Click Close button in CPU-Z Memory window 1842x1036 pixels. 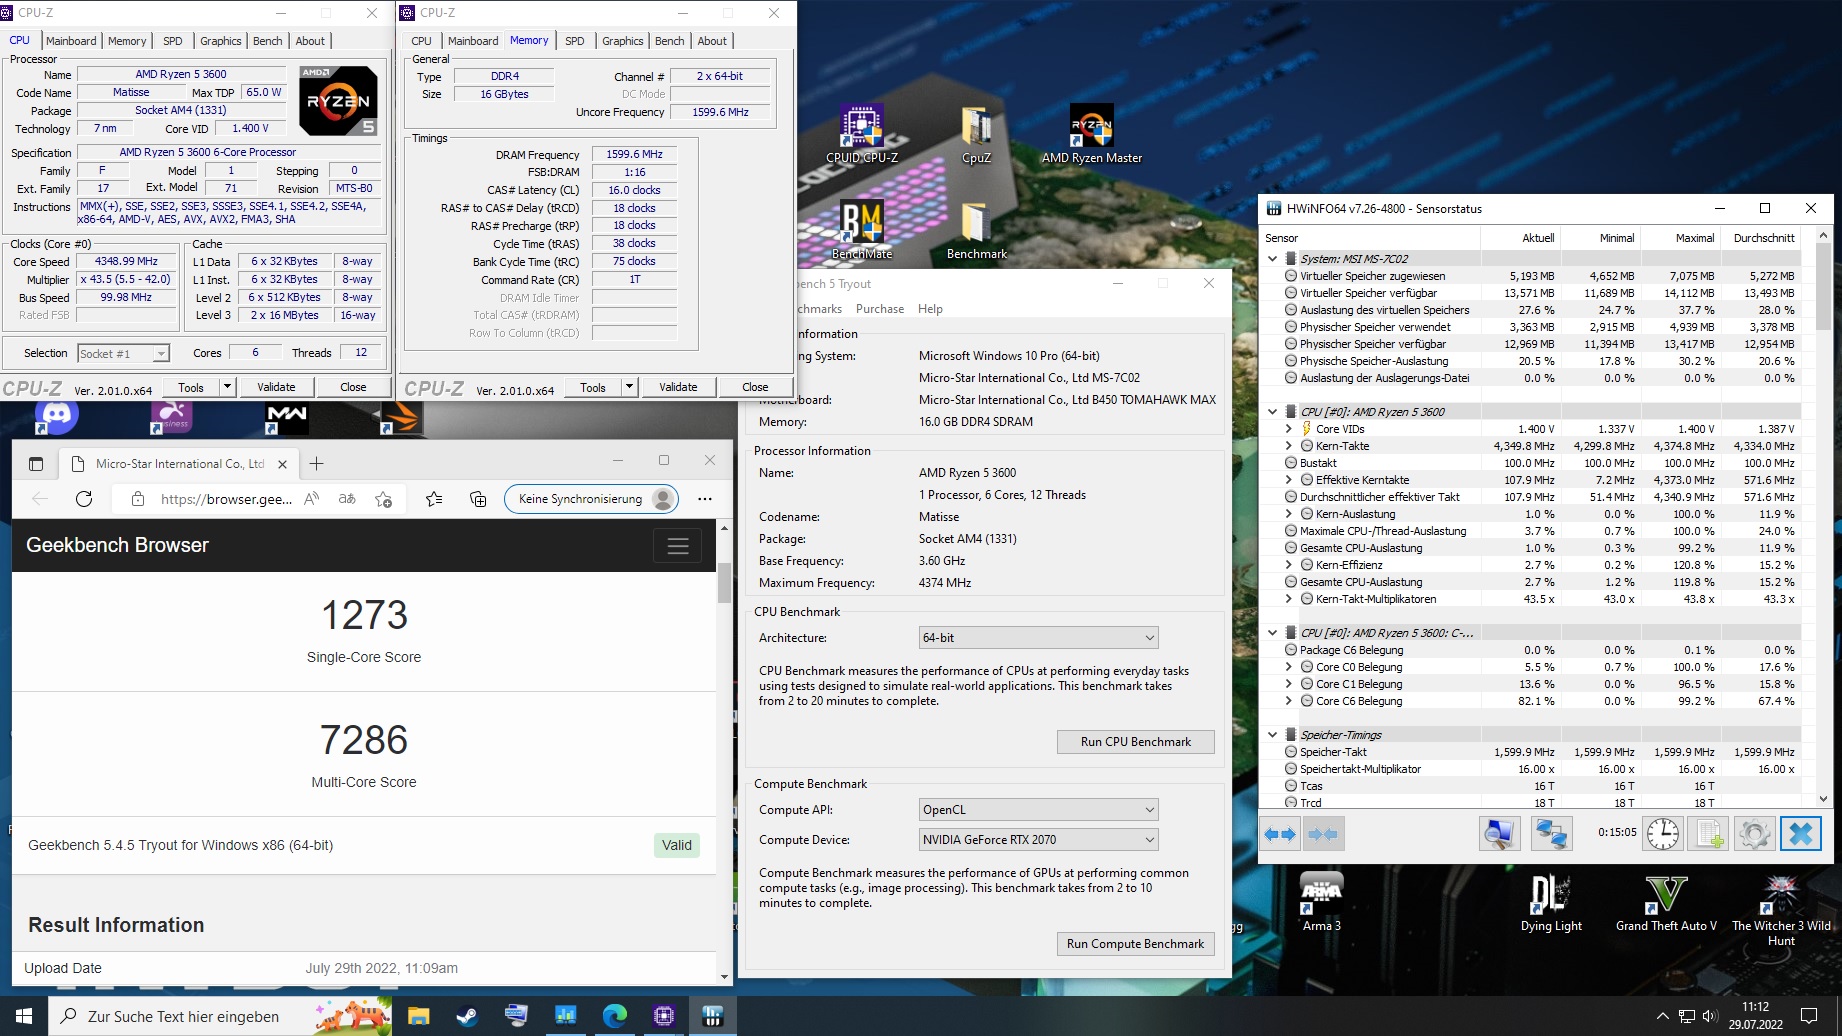(x=755, y=387)
